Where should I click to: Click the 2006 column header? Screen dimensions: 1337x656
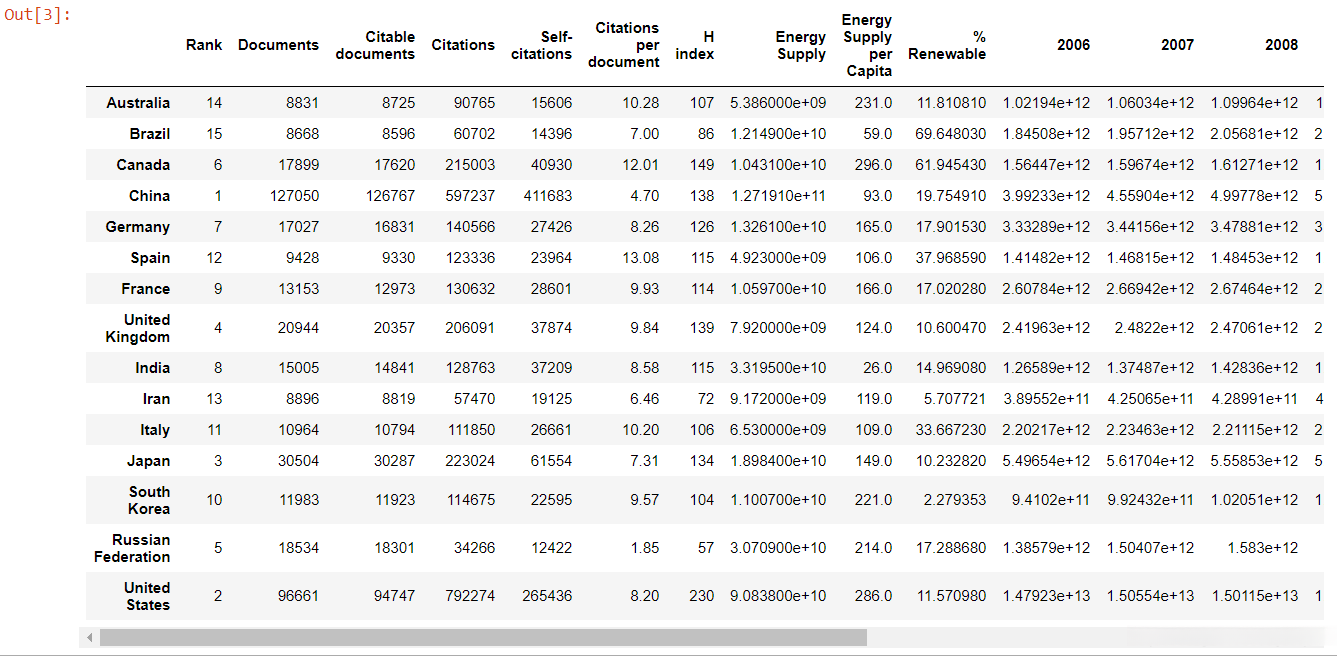pos(1073,45)
